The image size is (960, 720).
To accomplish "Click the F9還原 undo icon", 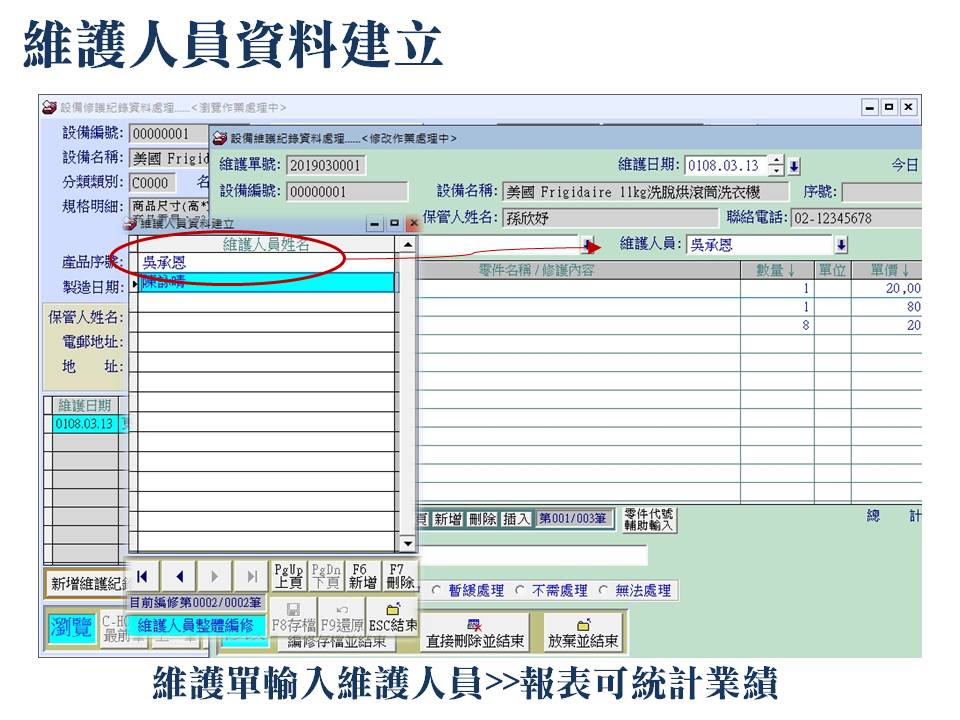I will point(342,615).
